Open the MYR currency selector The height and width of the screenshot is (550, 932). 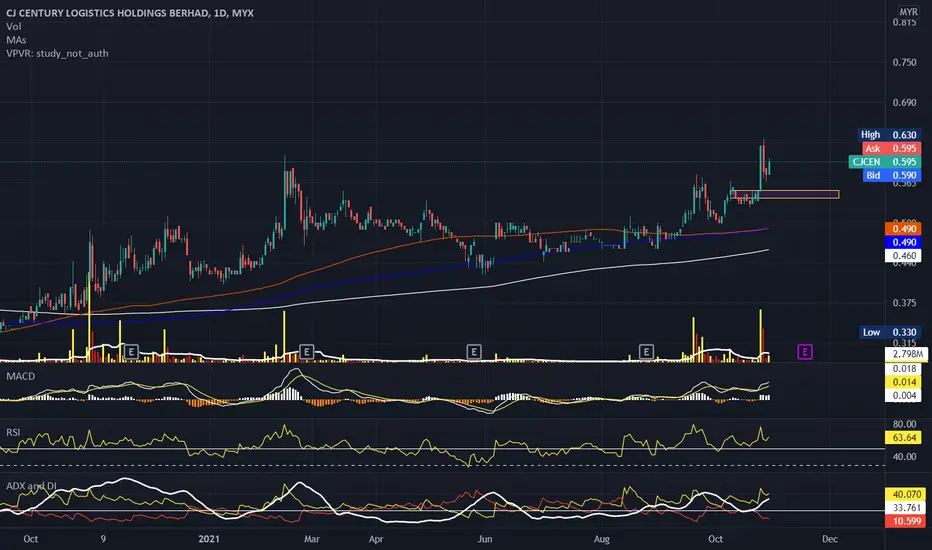tap(908, 12)
